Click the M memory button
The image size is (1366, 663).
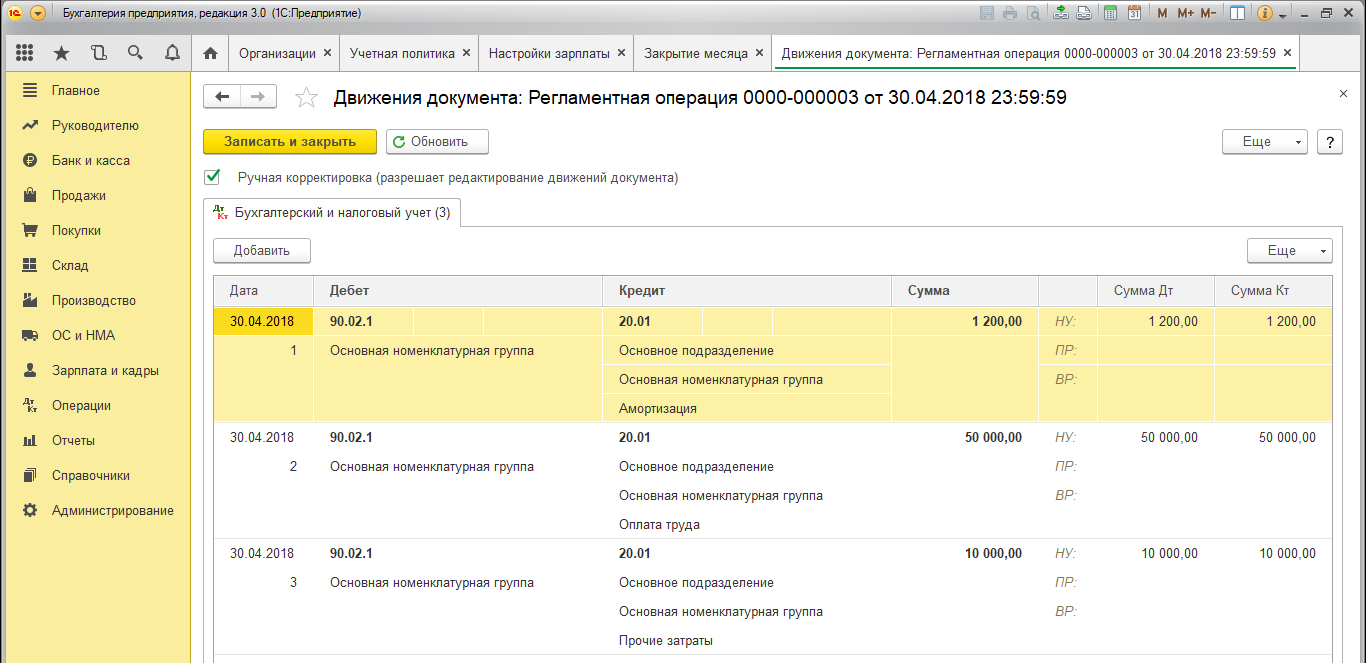1162,14
